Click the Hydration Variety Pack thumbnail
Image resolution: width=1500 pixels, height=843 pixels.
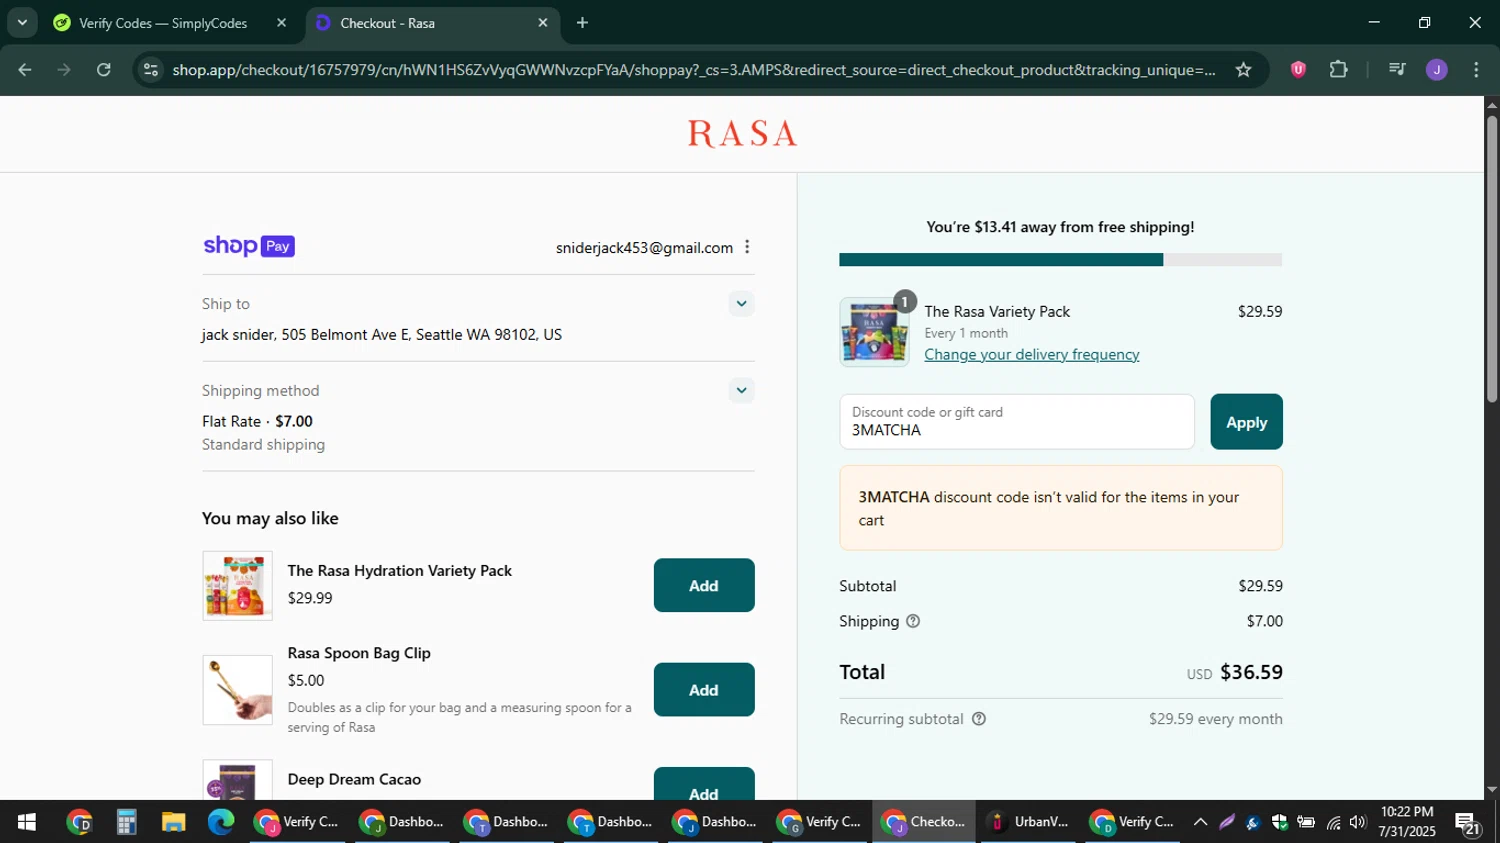click(x=238, y=586)
